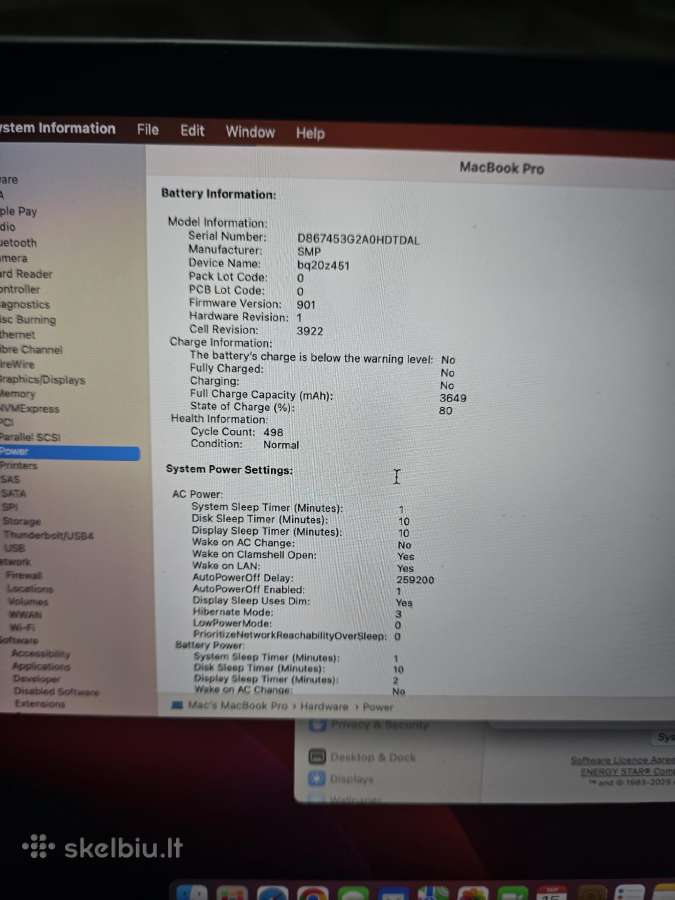This screenshot has height=900, width=675.
Task: Select Thunderbolt/USB4 in the sidebar
Action: click(49, 535)
